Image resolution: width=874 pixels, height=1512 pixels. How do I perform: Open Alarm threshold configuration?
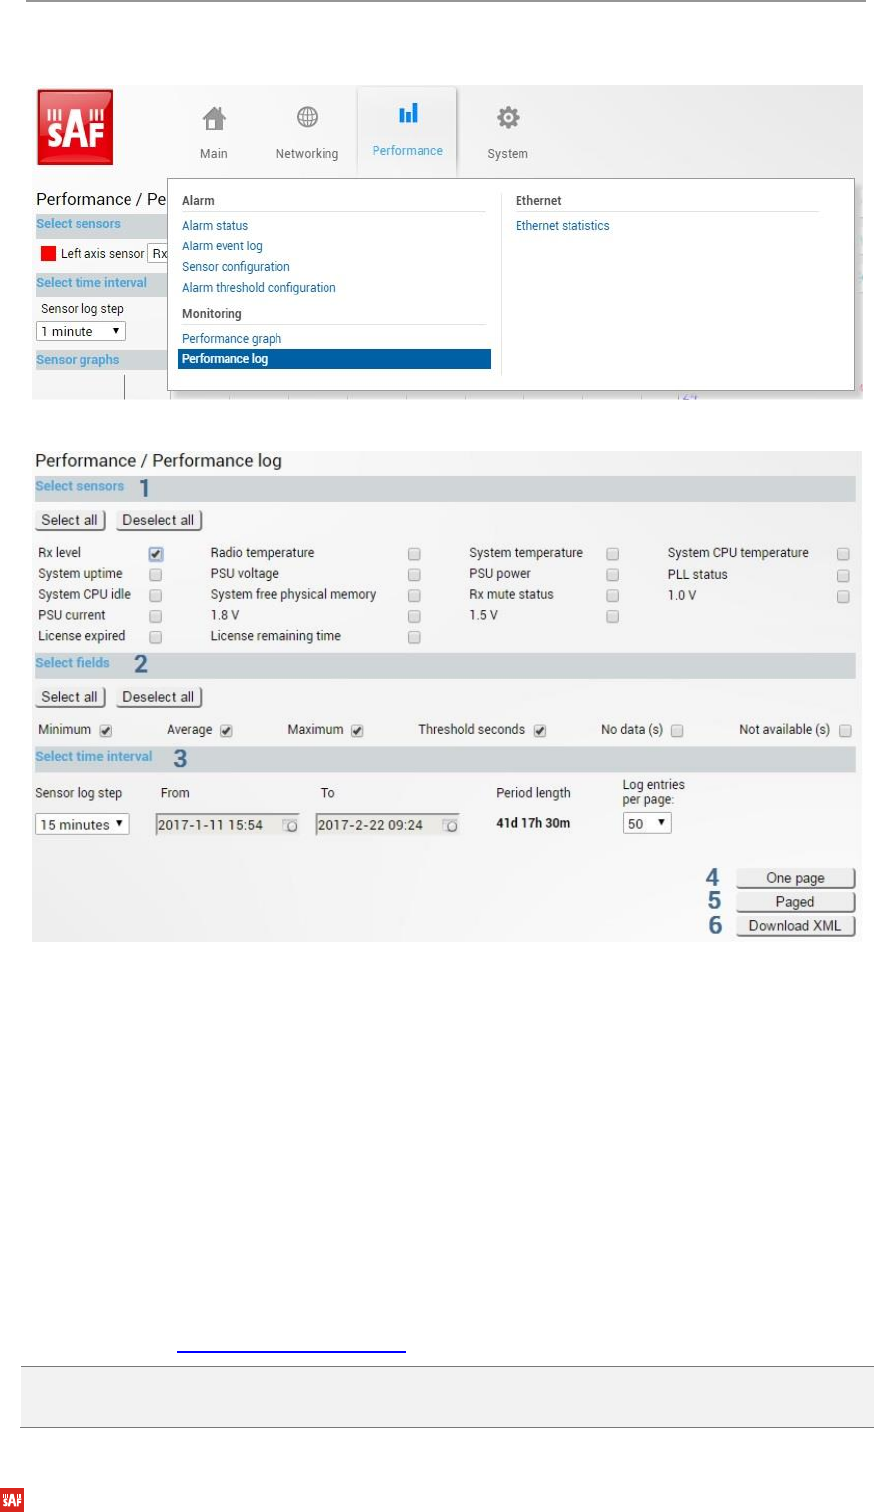259,288
